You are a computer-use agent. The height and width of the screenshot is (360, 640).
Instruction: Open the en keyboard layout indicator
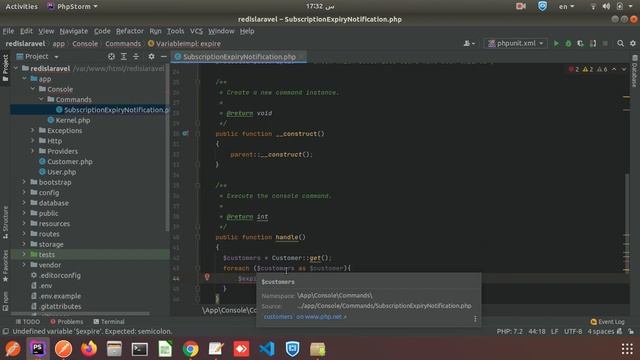[x=566, y=7]
